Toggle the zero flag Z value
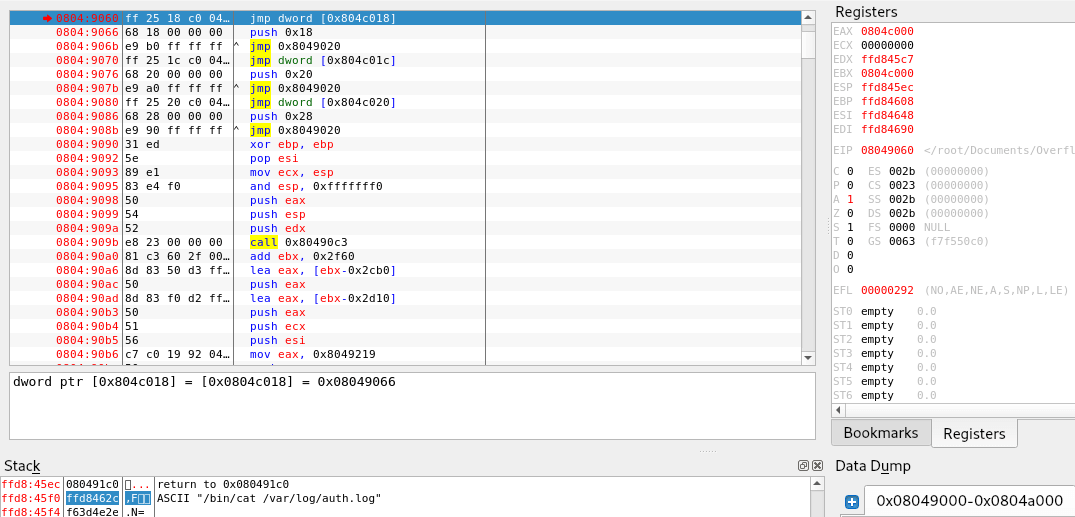This screenshot has height=517, width=1075. tap(850, 213)
